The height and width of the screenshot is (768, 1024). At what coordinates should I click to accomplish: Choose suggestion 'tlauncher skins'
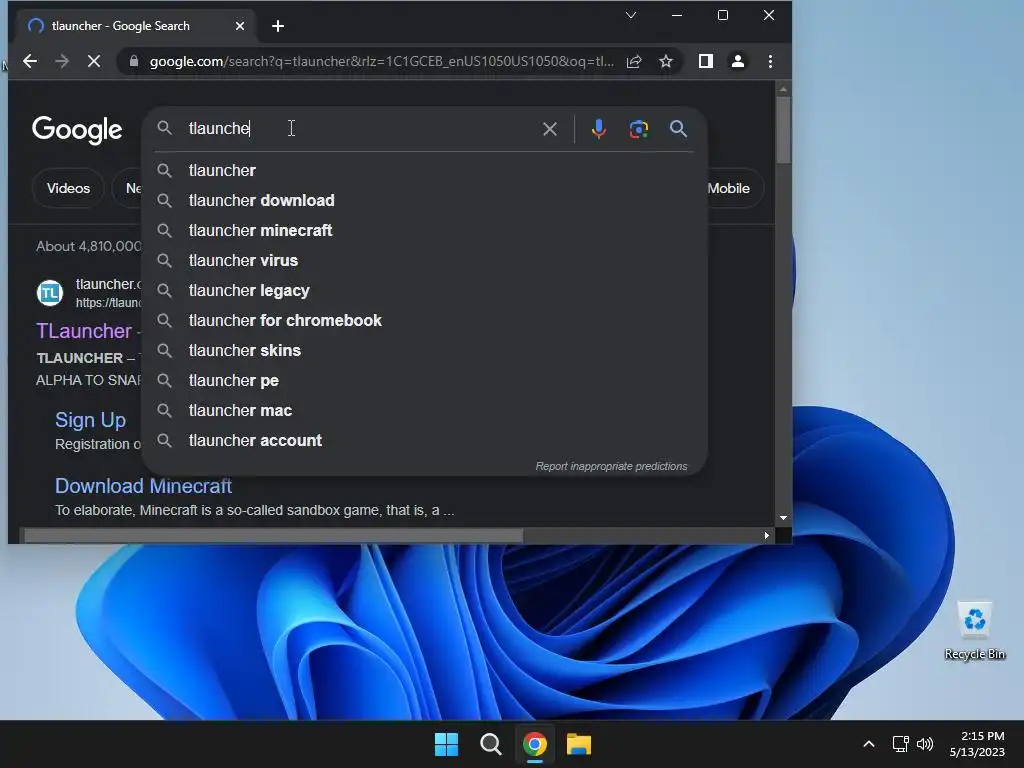coord(424,351)
